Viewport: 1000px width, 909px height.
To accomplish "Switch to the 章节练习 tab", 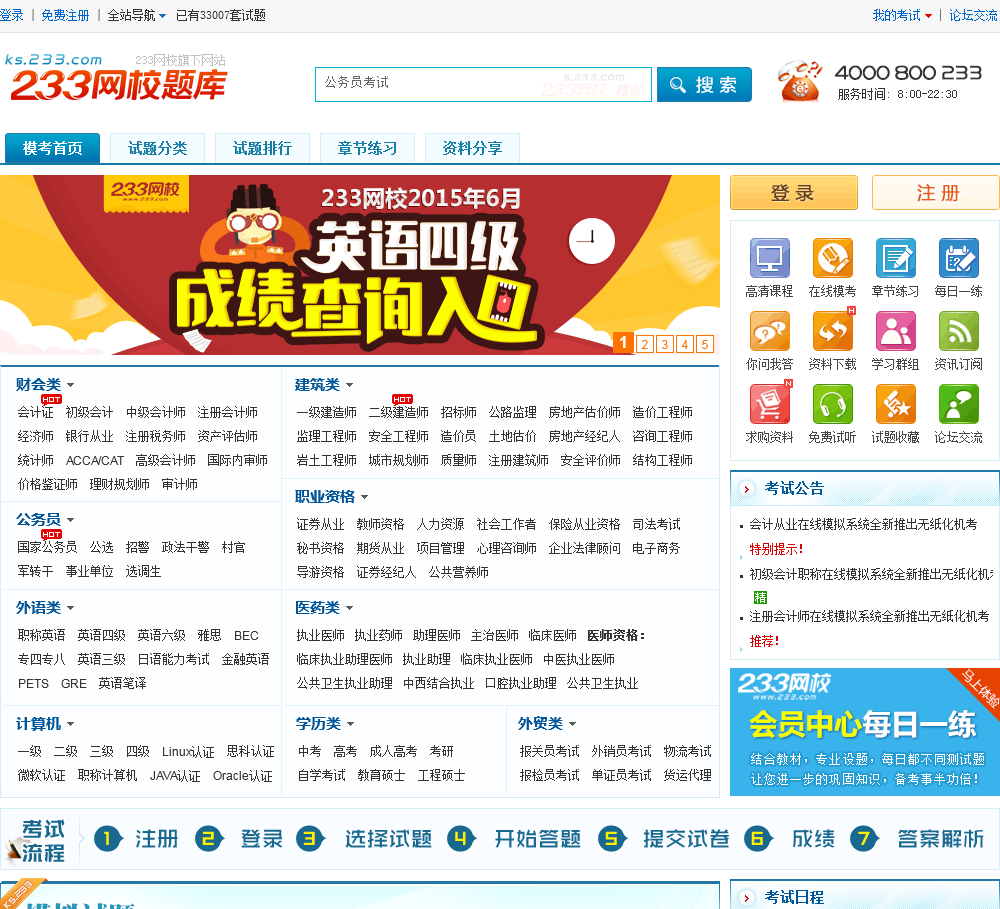I will [x=367, y=148].
